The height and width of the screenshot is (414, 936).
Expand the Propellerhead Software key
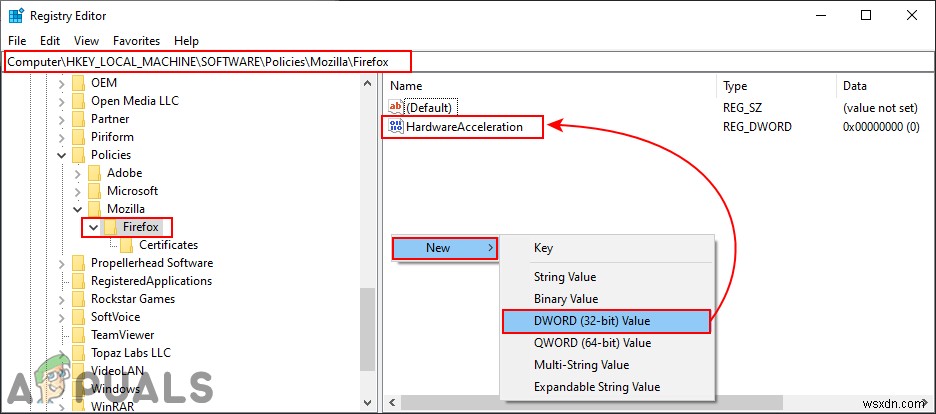point(61,263)
